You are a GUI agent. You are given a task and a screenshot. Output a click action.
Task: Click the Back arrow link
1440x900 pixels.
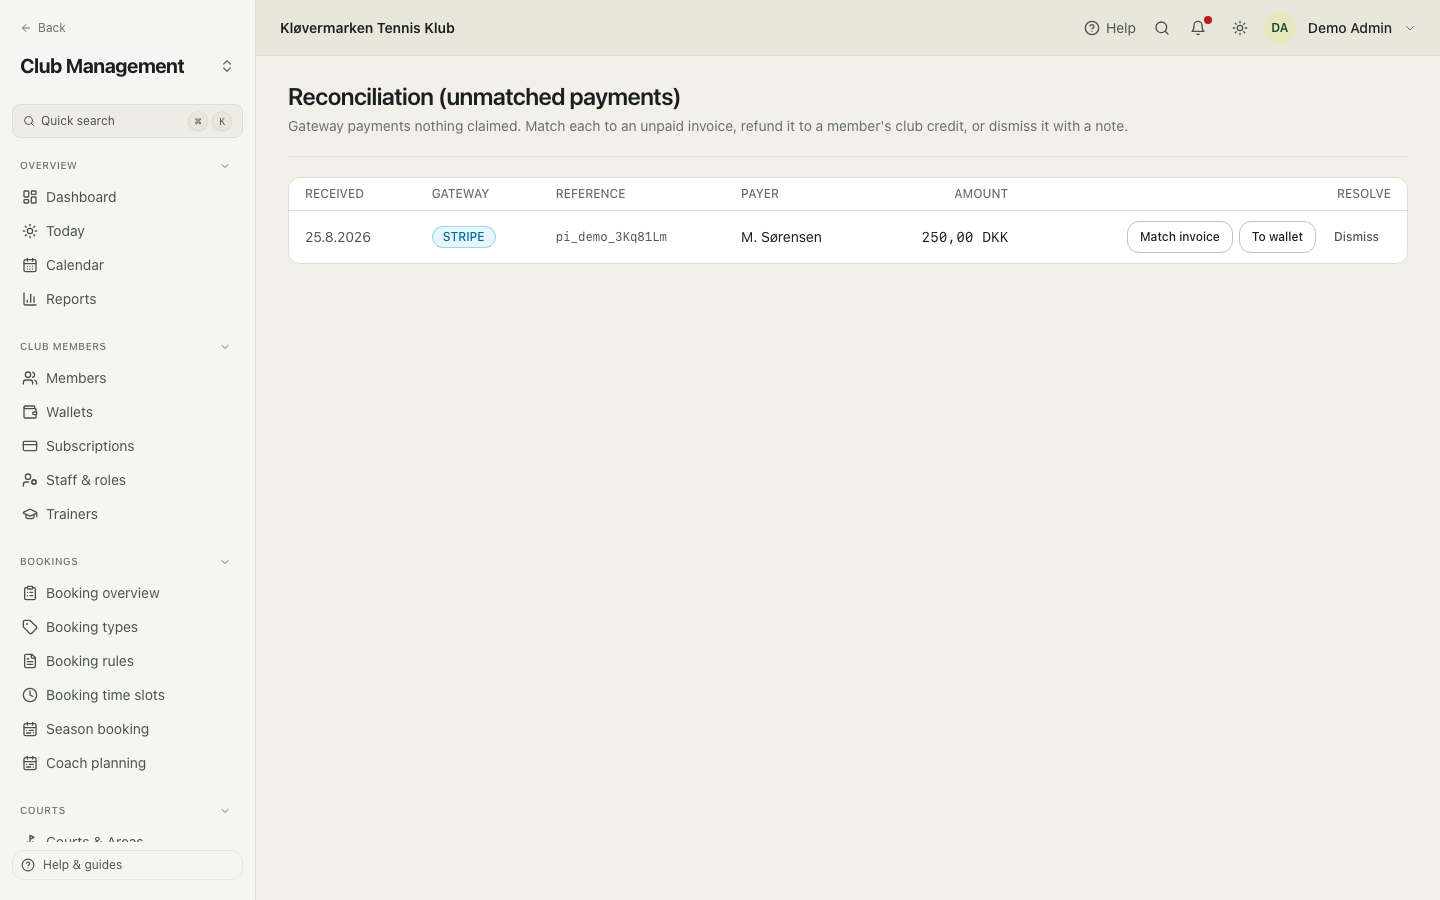(43, 28)
